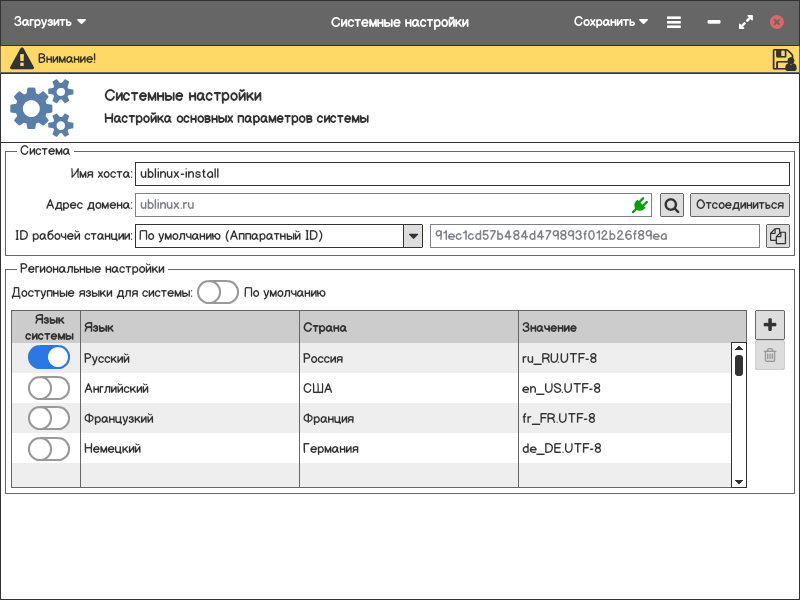The image size is (800, 600).
Task: Open the workstation ID dropdown
Action: [x=412, y=236]
